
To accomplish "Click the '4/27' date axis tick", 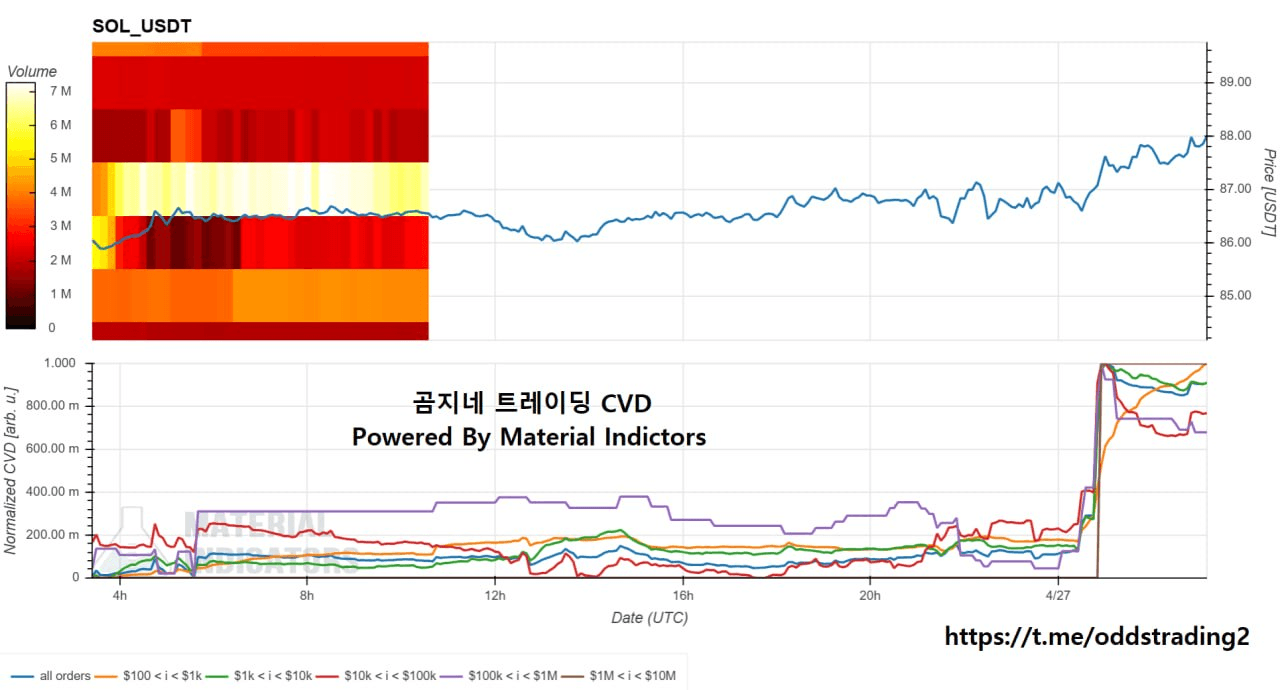I will click(1057, 596).
